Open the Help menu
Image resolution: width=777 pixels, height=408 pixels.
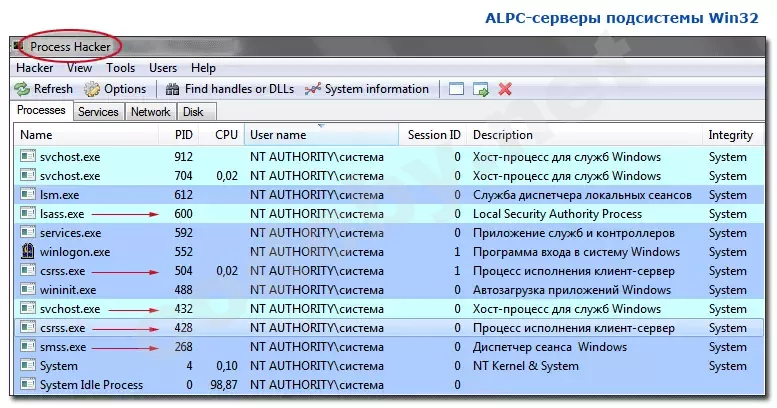203,68
